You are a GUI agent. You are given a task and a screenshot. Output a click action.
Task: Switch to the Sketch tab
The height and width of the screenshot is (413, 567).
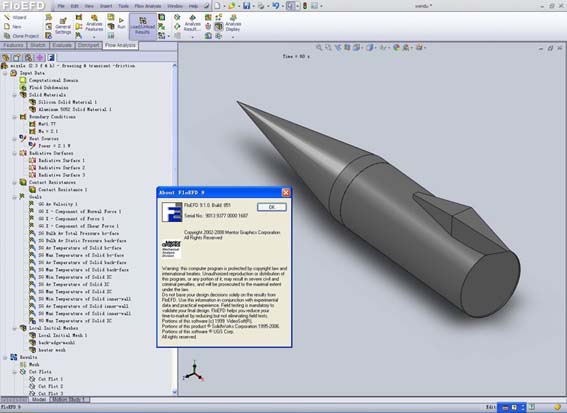tap(38, 45)
